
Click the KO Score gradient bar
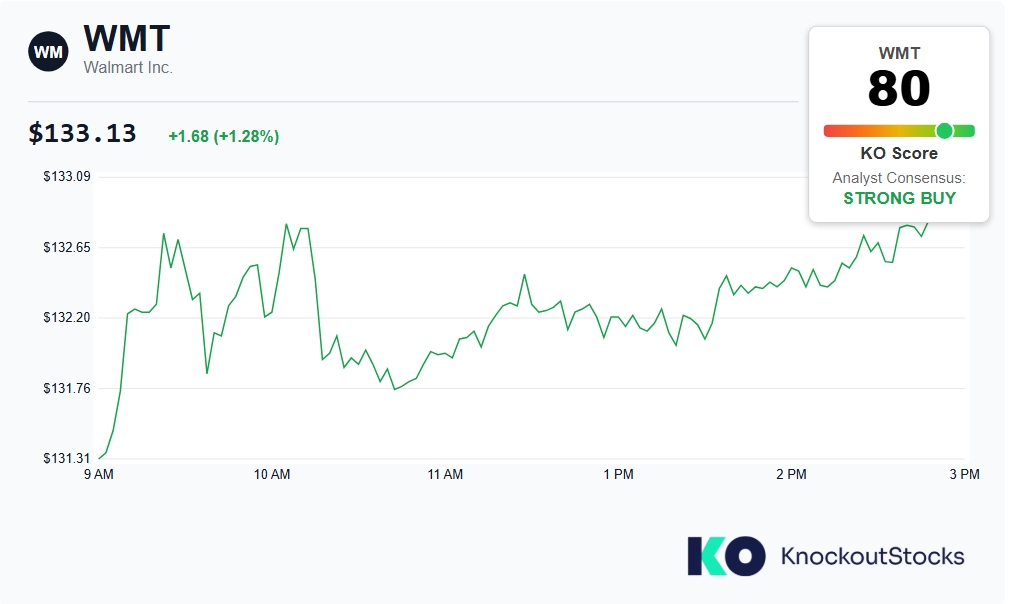899,131
